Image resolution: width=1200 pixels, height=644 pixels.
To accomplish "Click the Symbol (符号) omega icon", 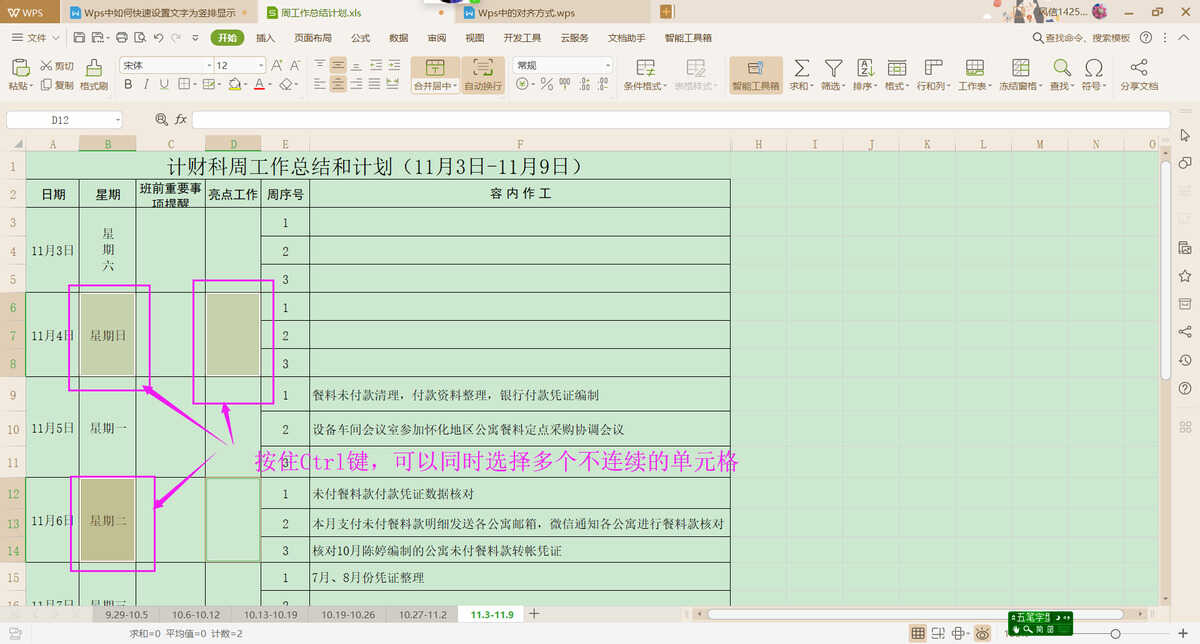I will click(x=1094, y=67).
